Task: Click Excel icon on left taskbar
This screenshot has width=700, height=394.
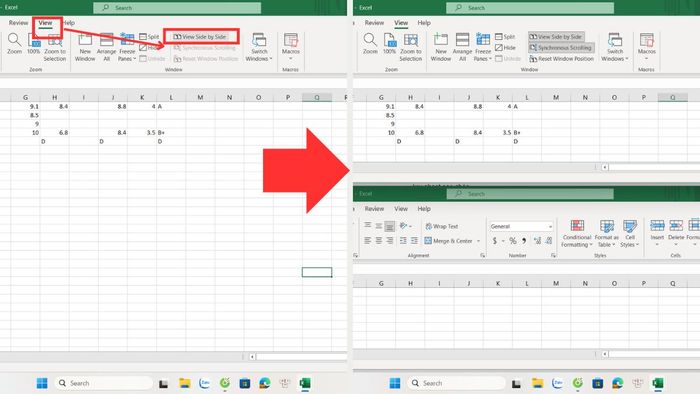Action: [305, 383]
